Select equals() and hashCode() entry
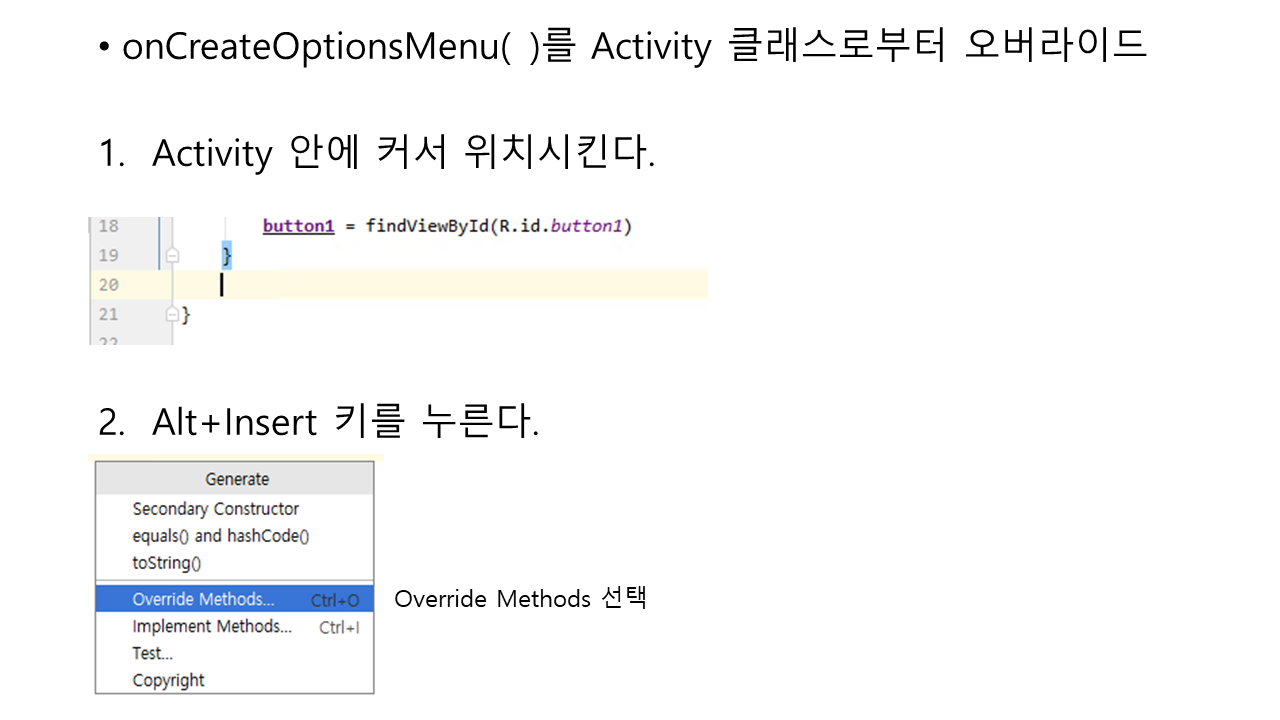This screenshot has height=720, width=1280. tap(221, 536)
